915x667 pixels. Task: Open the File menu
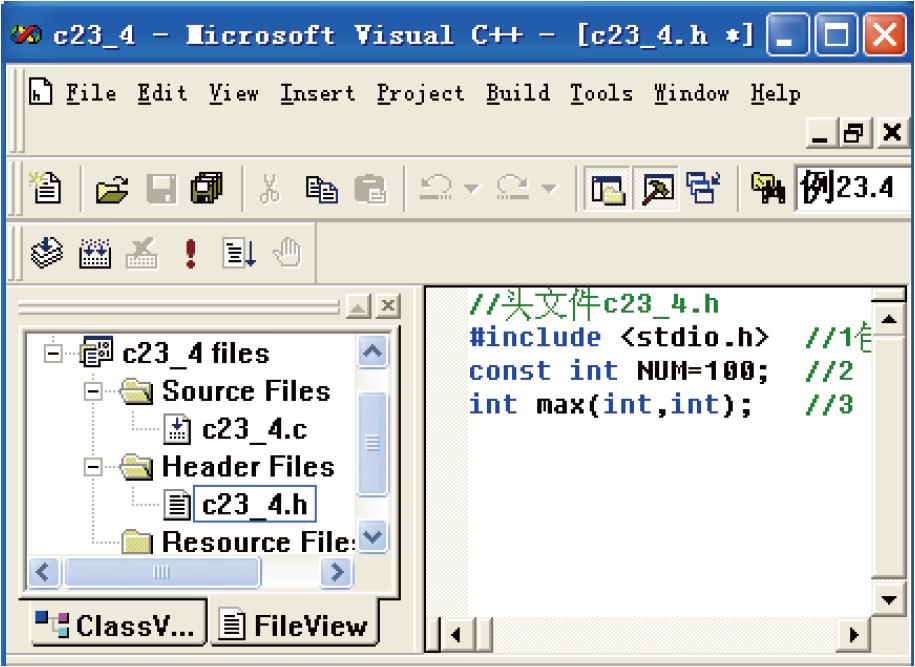pyautogui.click(x=91, y=93)
